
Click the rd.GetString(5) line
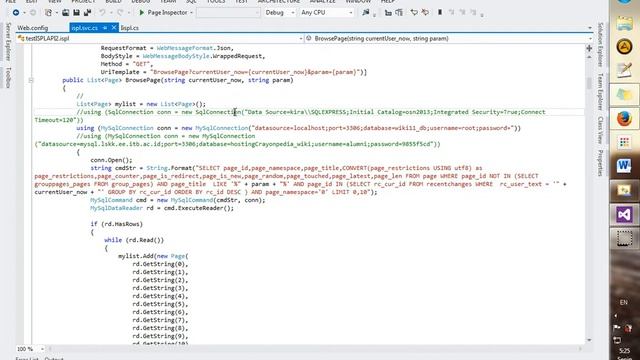[160, 304]
